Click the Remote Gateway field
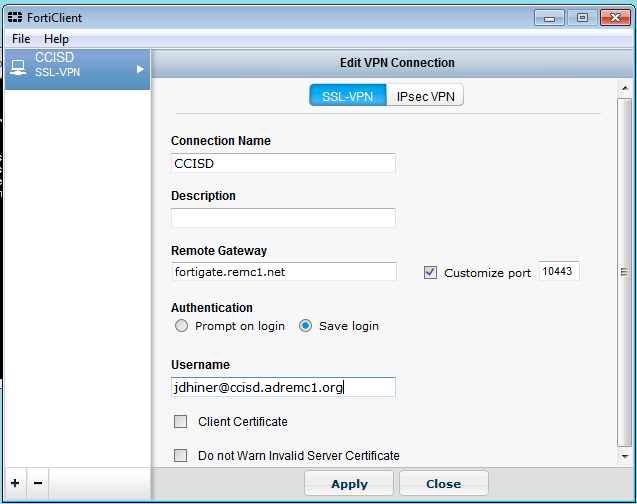The width and height of the screenshot is (637, 504). click(284, 271)
